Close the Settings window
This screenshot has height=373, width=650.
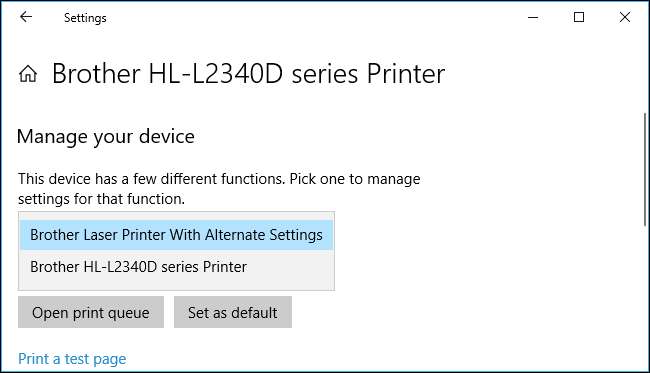pyautogui.click(x=625, y=17)
